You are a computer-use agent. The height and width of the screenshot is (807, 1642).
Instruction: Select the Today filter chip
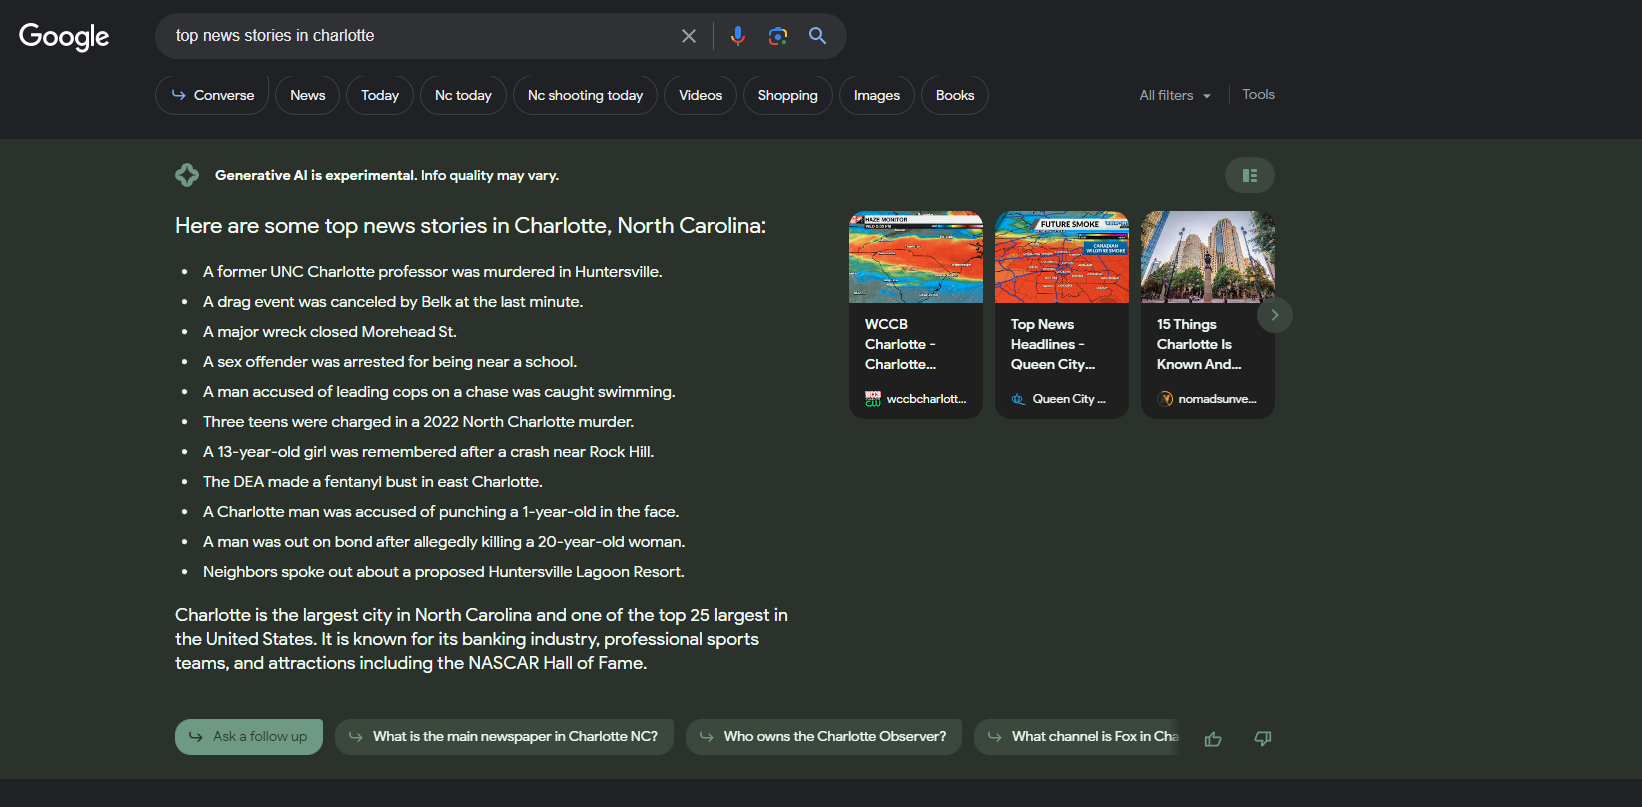click(x=380, y=95)
